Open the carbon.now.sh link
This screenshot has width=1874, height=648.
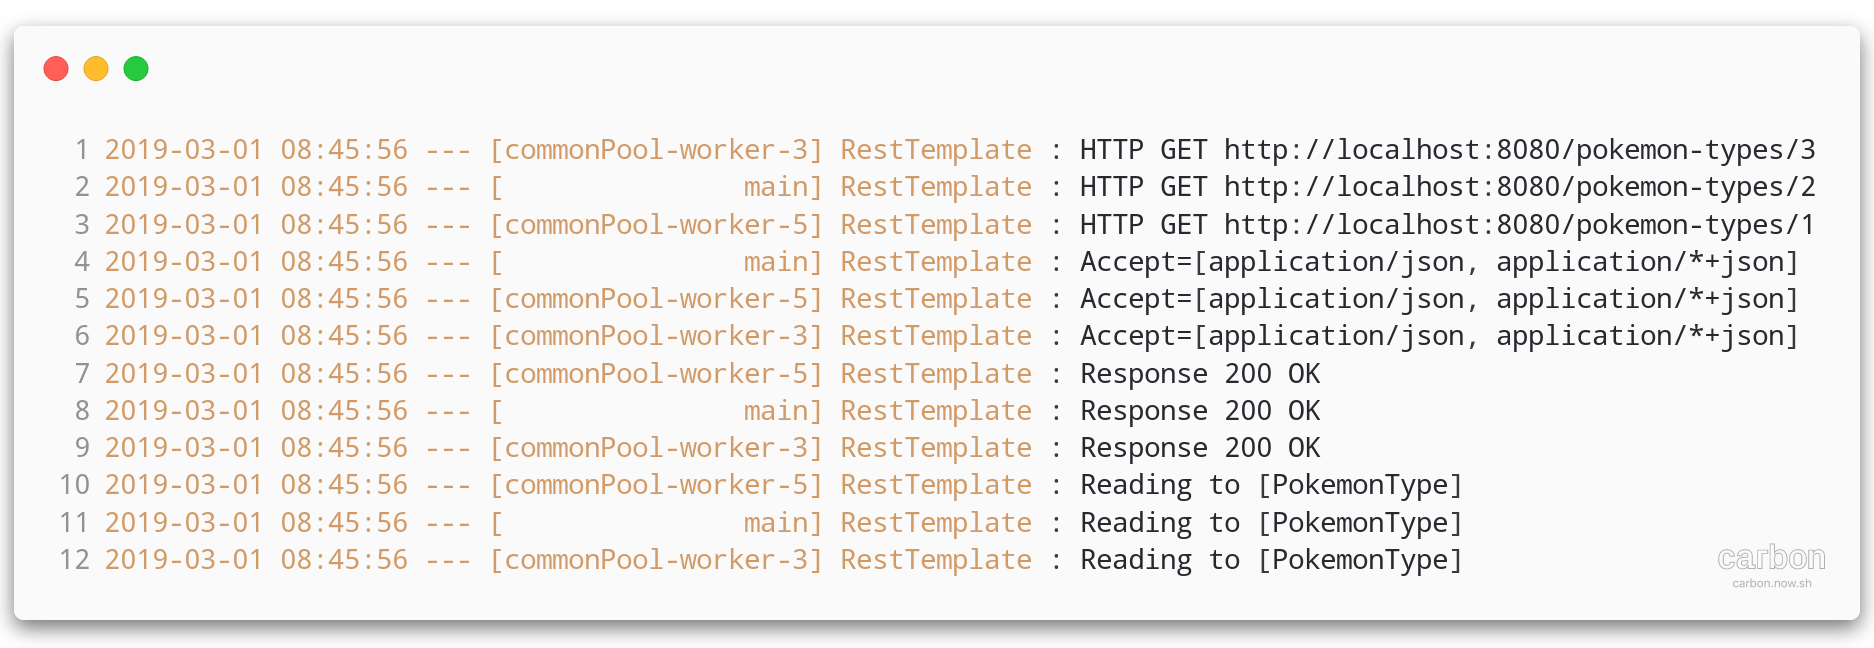tap(1771, 583)
